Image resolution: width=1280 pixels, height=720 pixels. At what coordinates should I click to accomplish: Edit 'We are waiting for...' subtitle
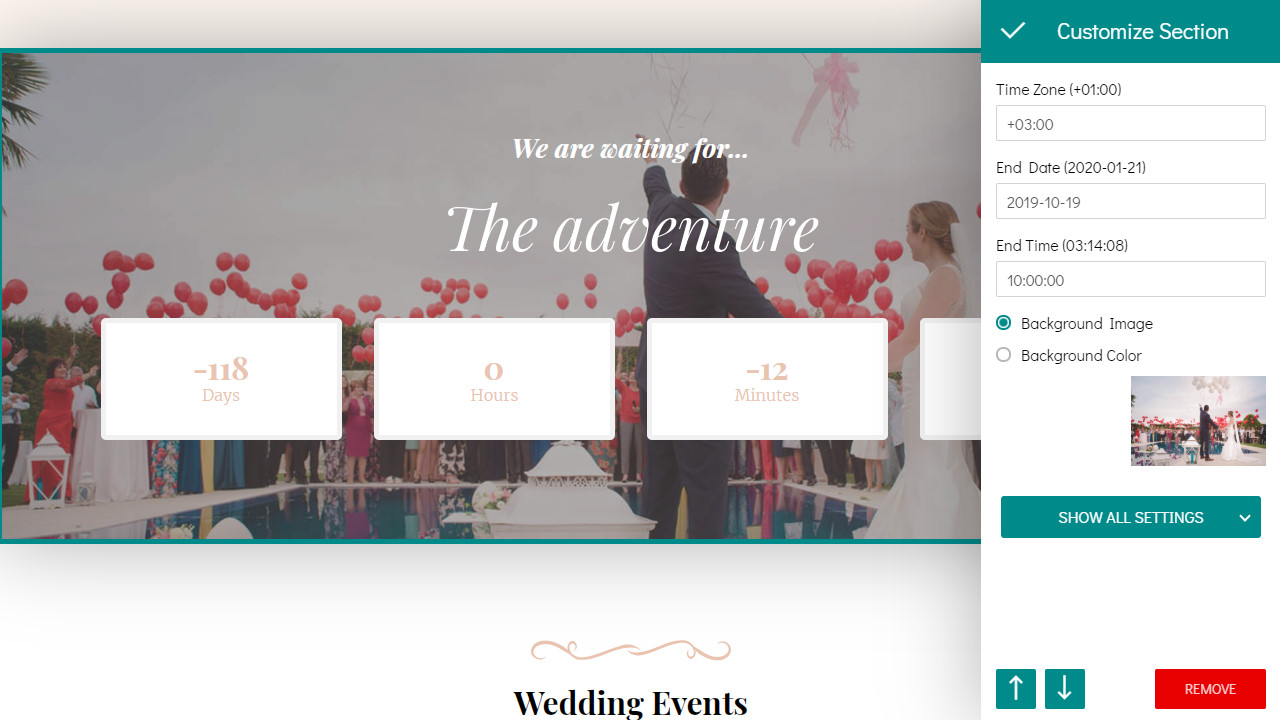pos(630,149)
